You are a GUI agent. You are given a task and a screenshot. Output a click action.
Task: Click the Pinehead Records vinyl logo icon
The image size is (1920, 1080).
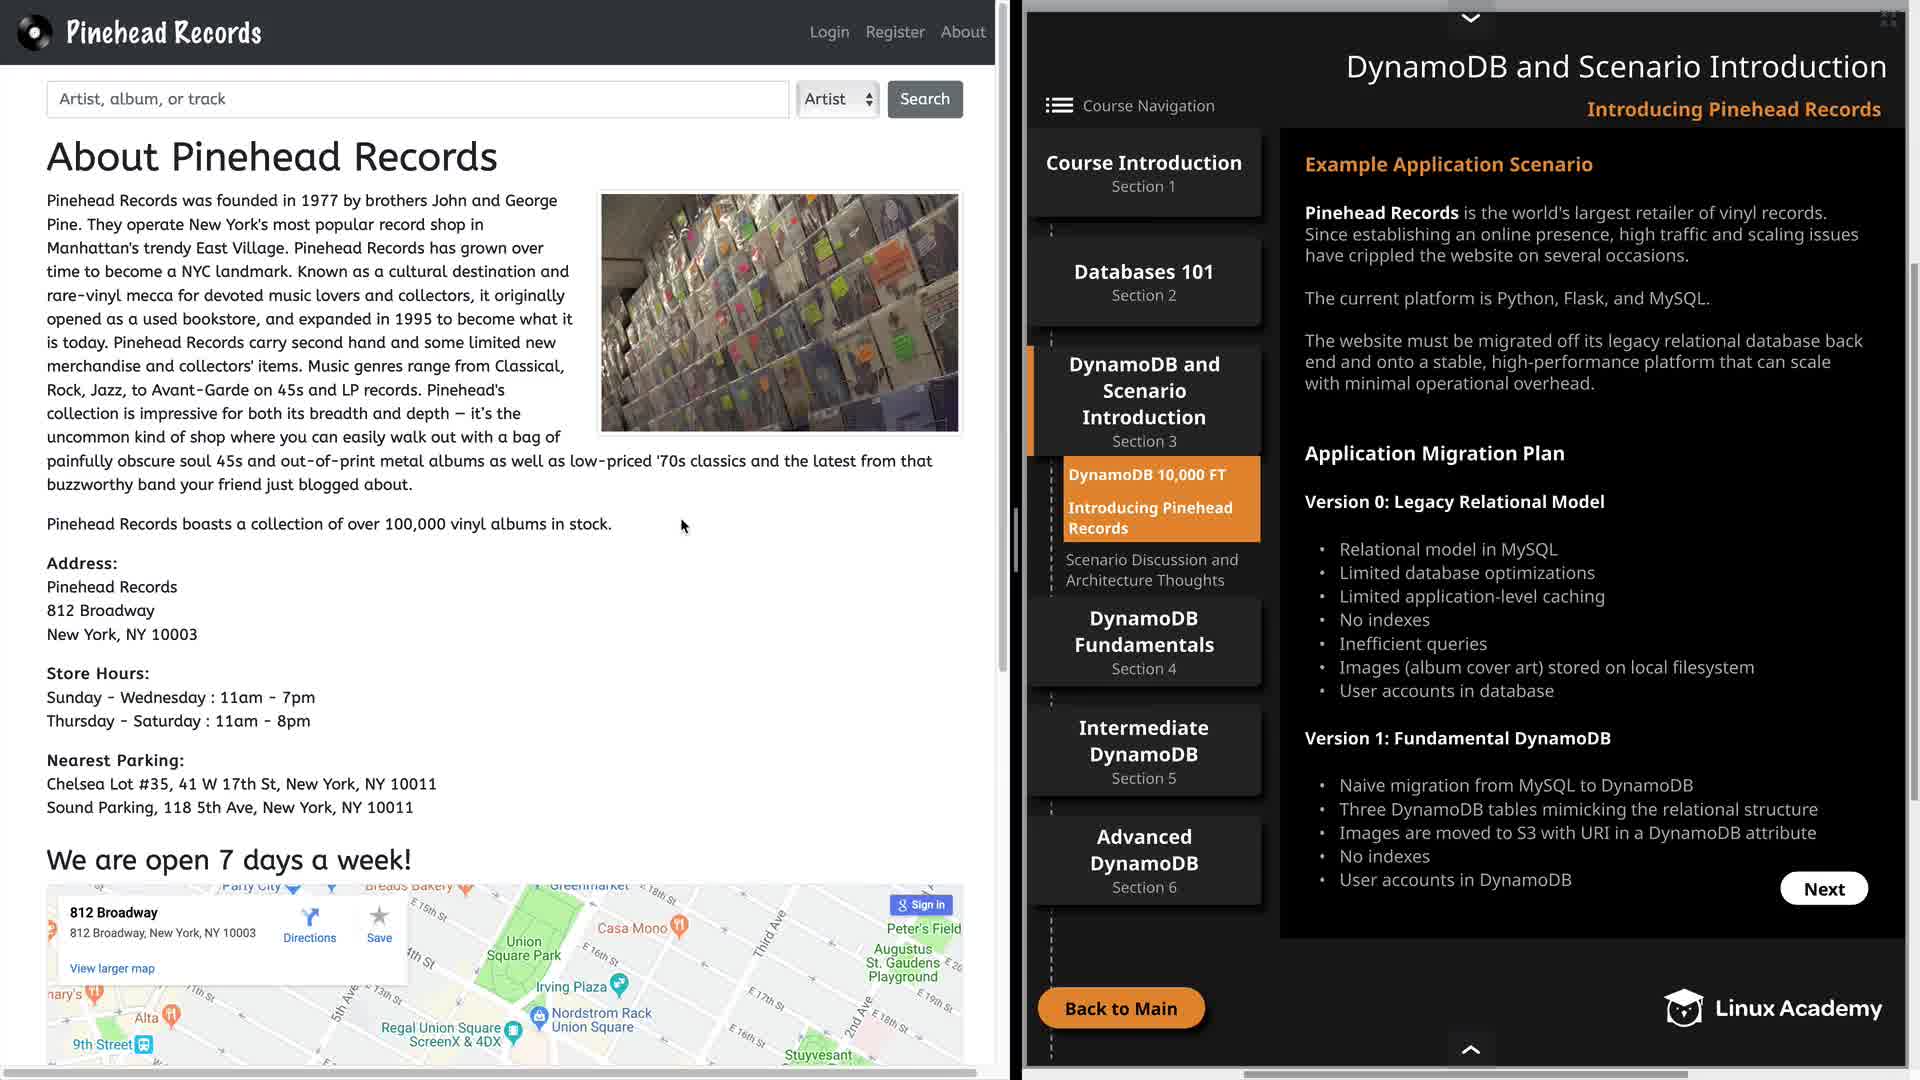pyautogui.click(x=35, y=33)
